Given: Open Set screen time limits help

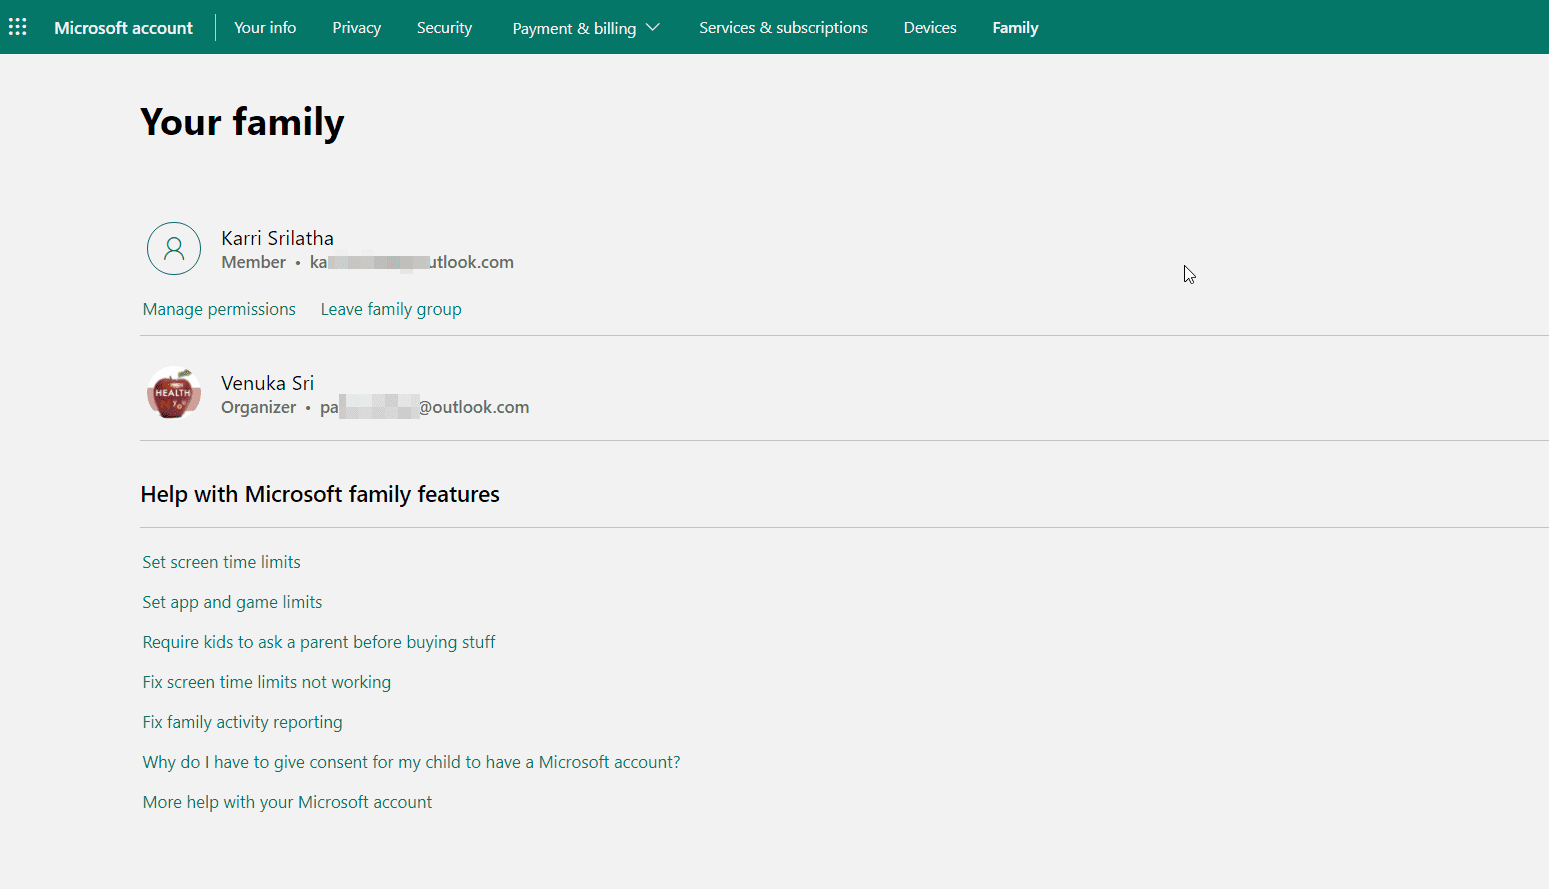Looking at the screenshot, I should point(221,562).
